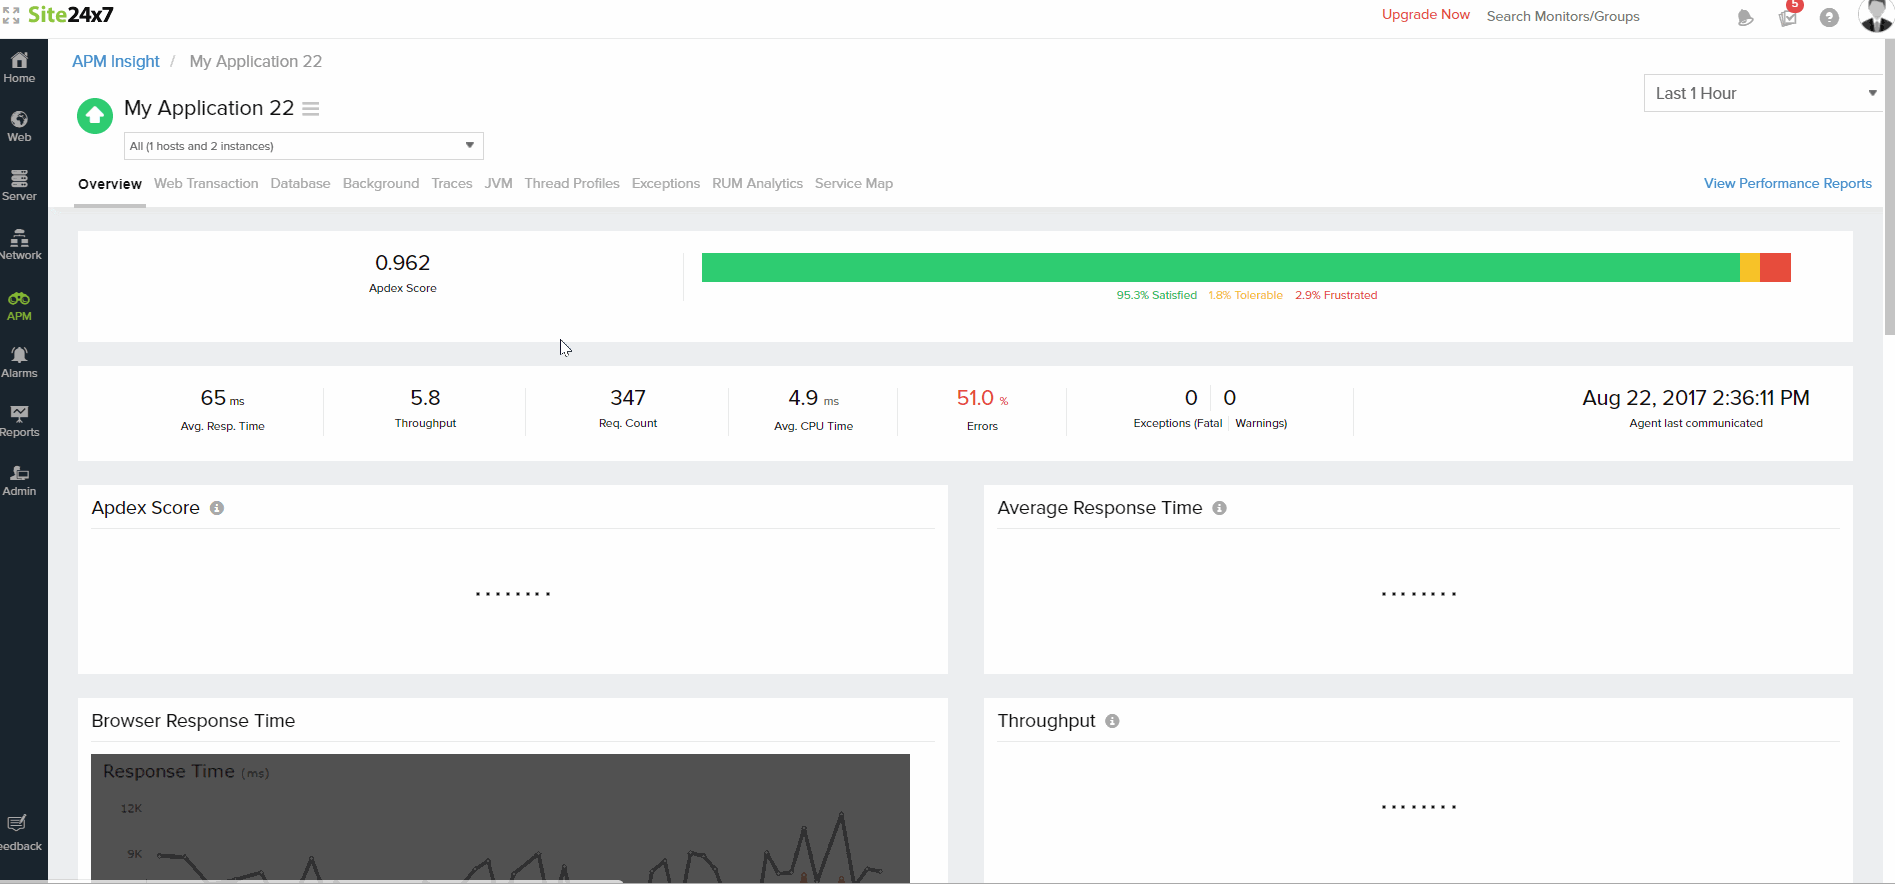1895x884 pixels.
Task: Open the help question mark icon
Action: 1829,17
